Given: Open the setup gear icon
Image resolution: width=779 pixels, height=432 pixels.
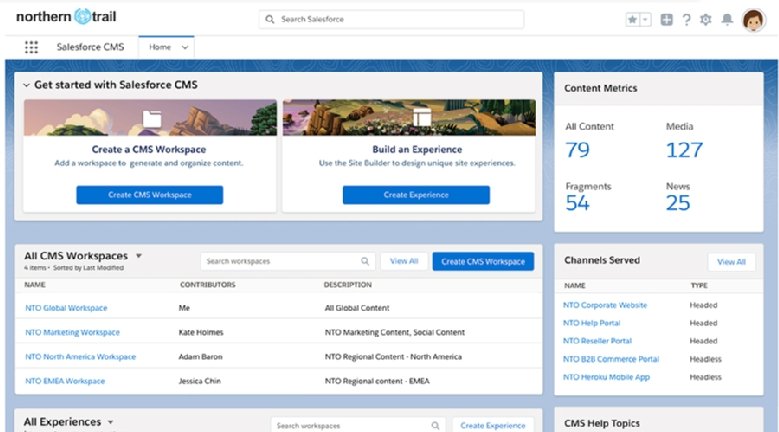Looking at the screenshot, I should [x=705, y=19].
